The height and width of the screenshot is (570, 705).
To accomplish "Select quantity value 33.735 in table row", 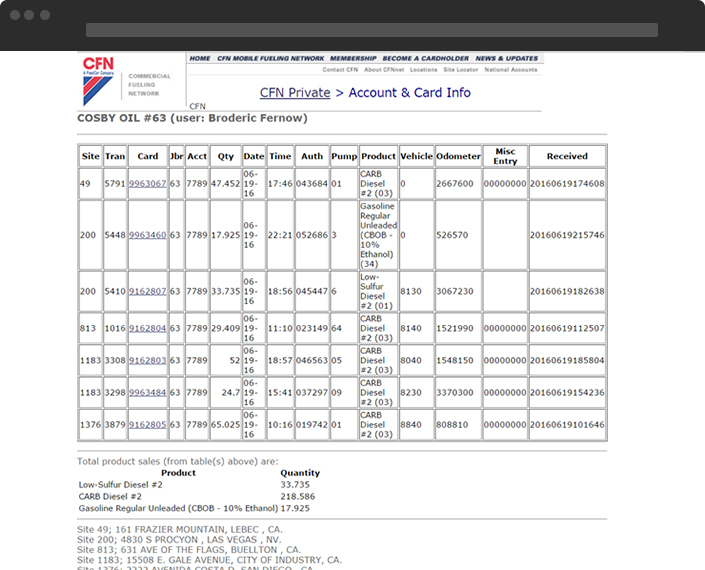I will pos(225,291).
